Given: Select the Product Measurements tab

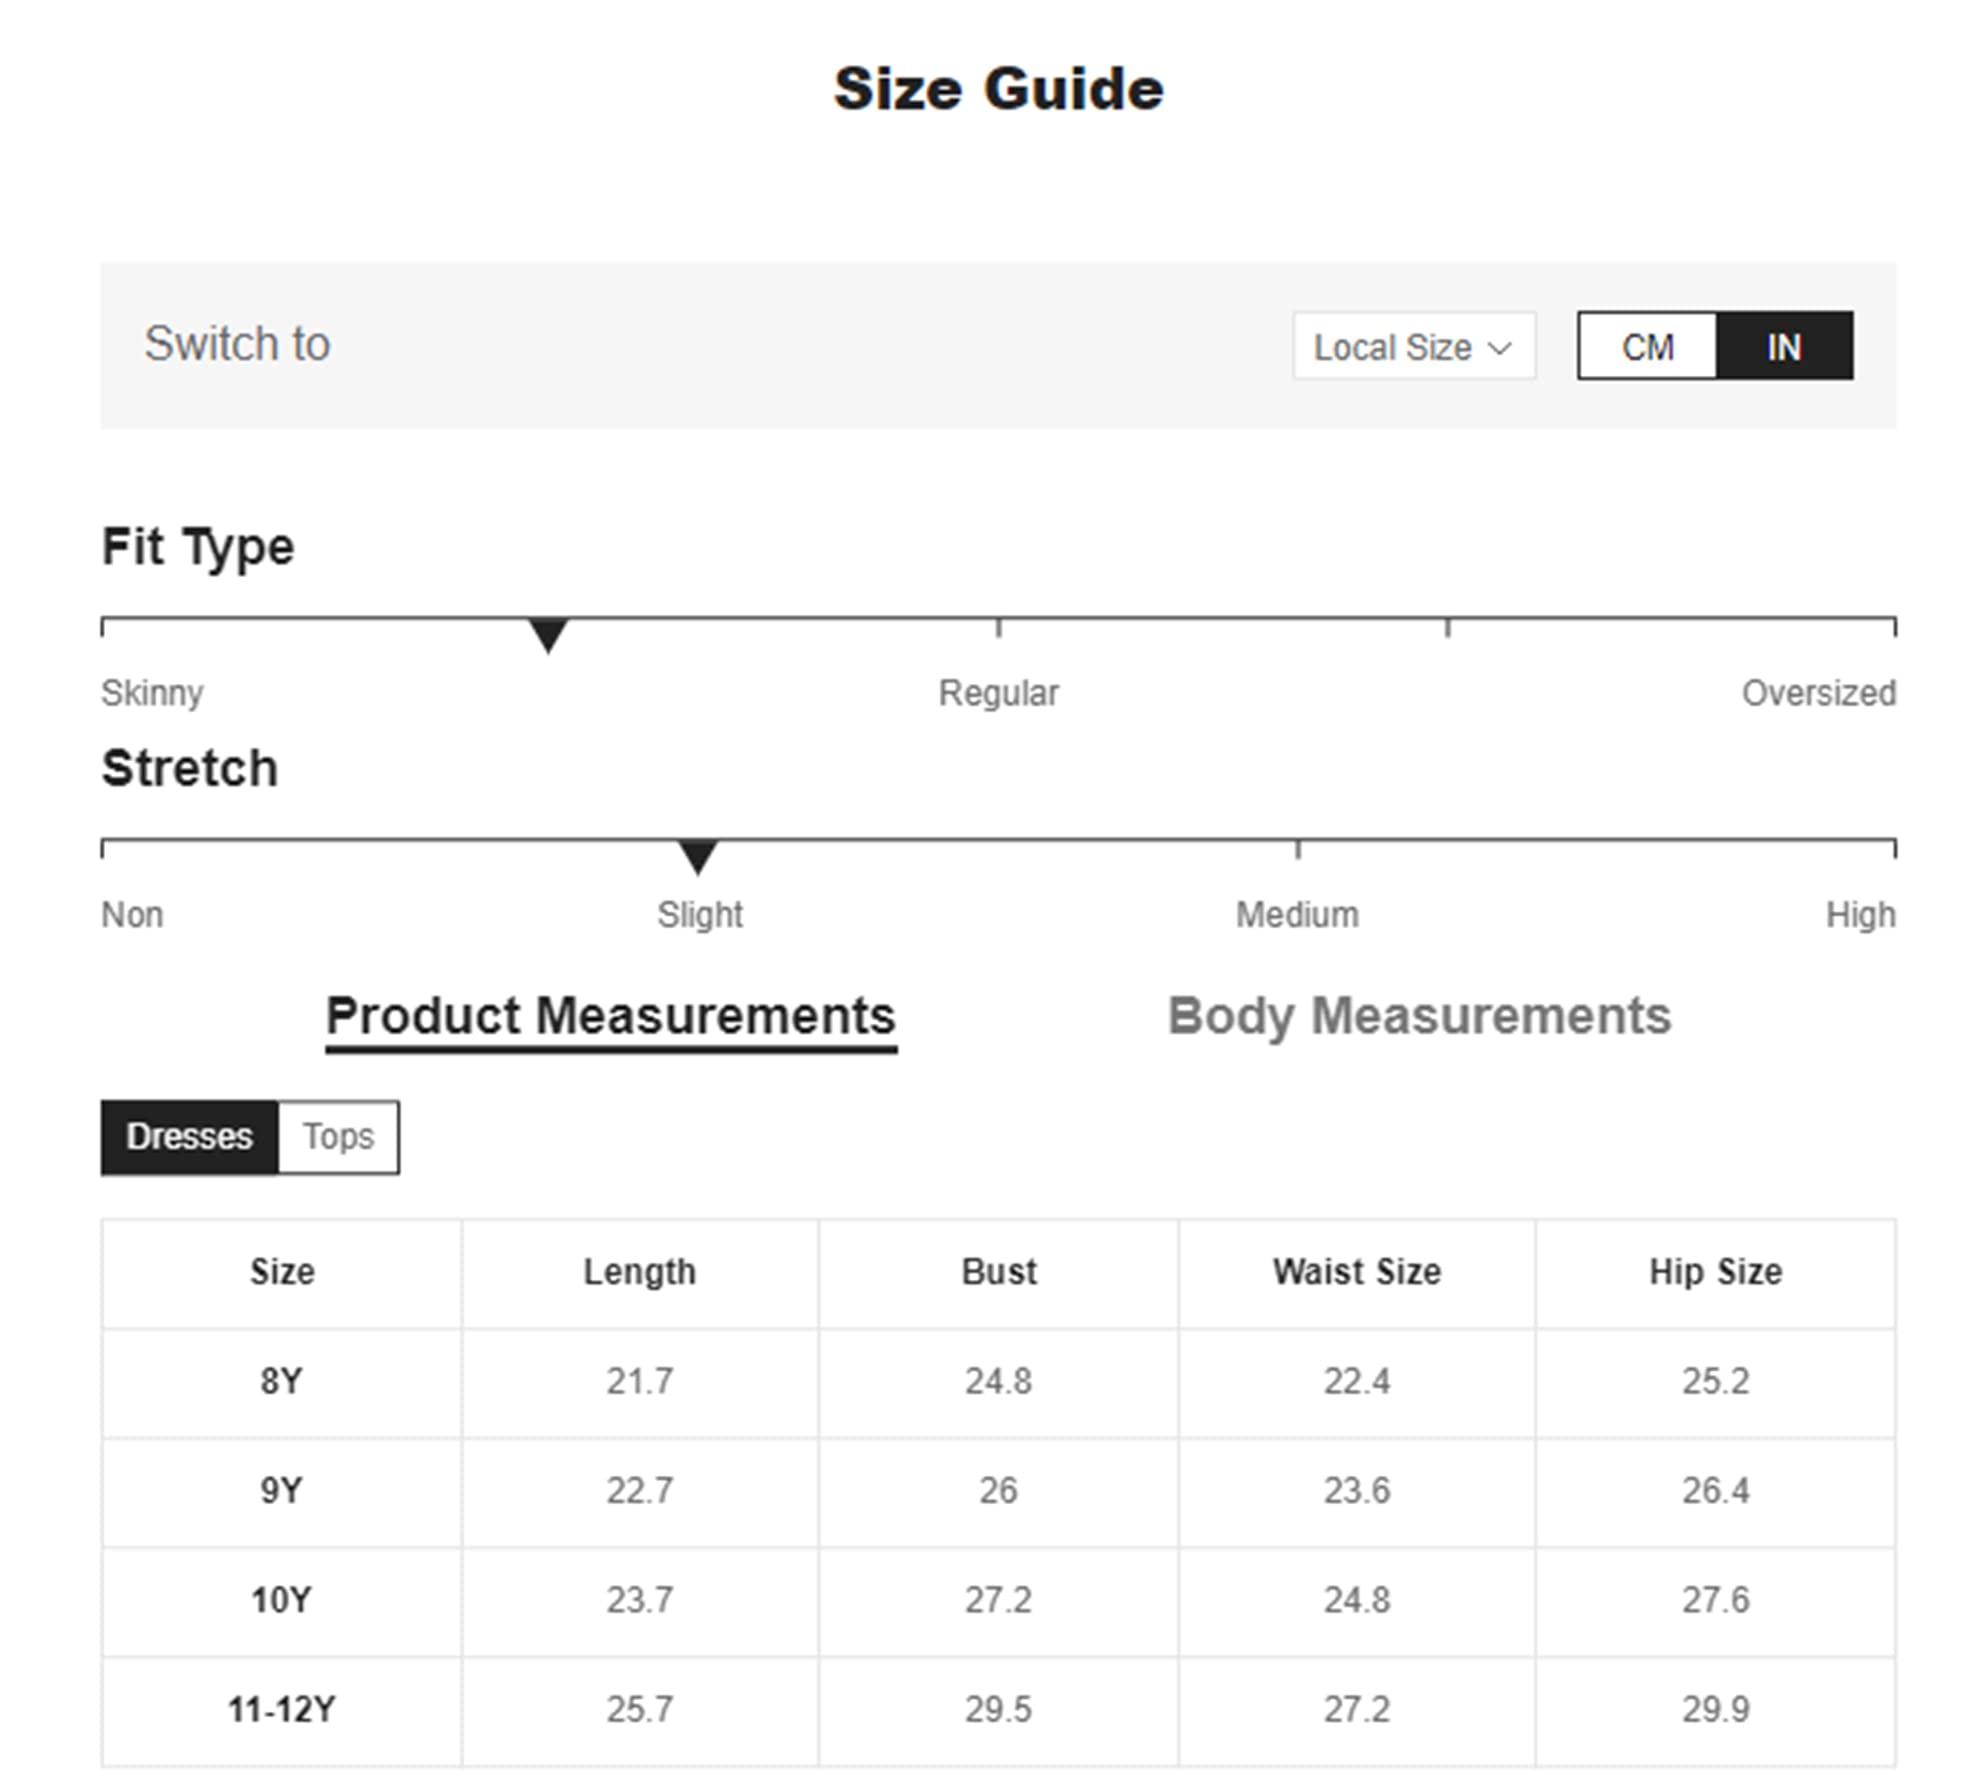Looking at the screenshot, I should pos(610,1016).
